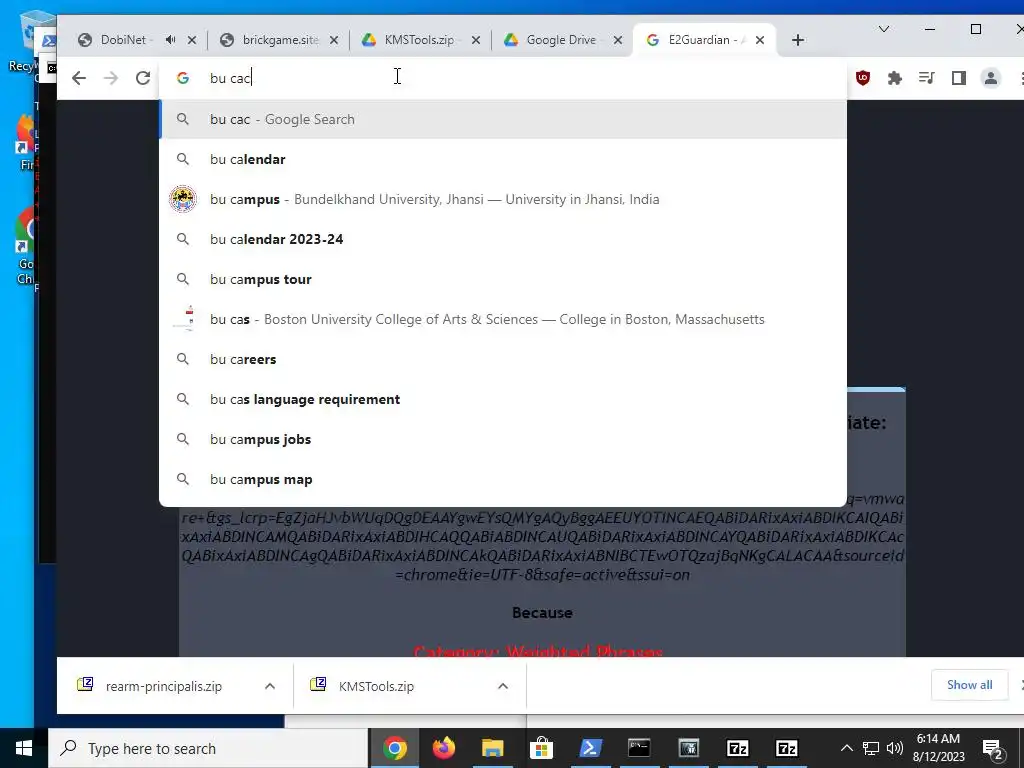Pick 'bu campus' Bundelkhand University suggestion
The width and height of the screenshot is (1024, 768).
[x=503, y=199]
